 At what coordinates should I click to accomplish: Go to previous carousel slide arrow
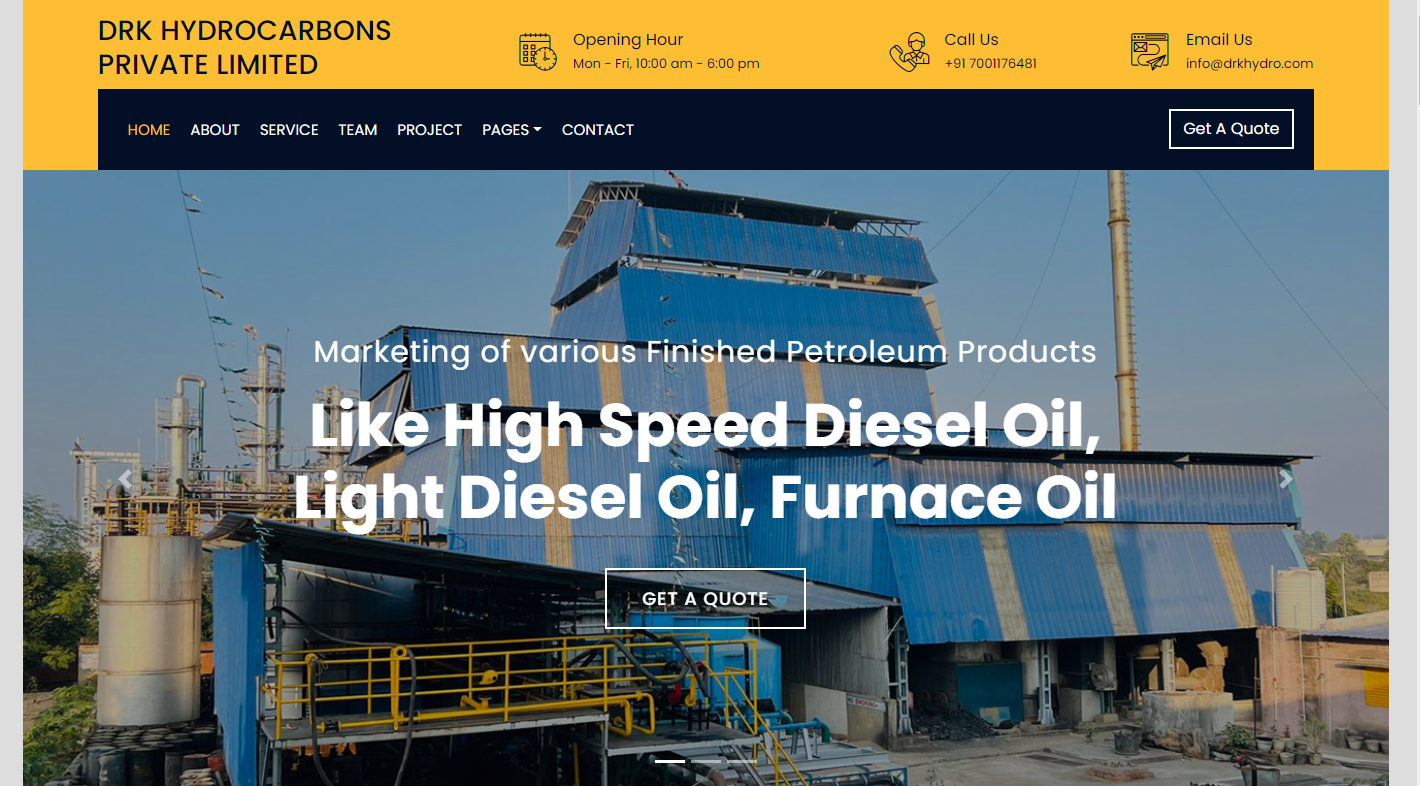tap(125, 479)
